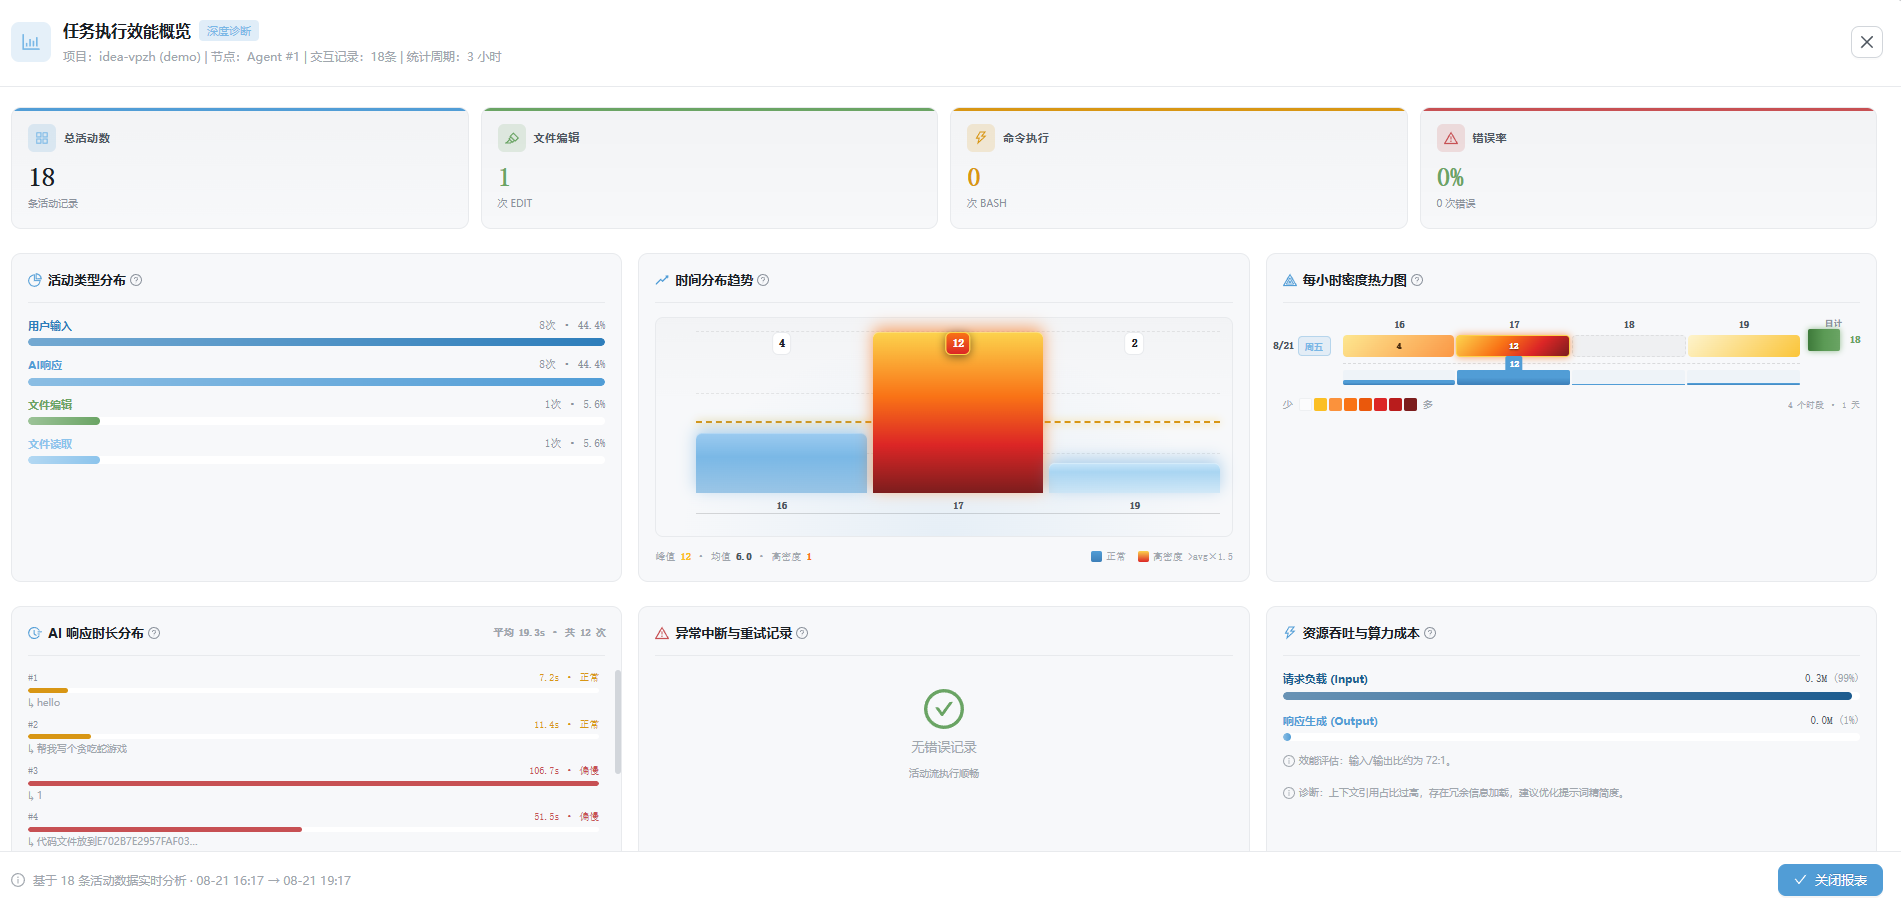
Task: Click the 周五 weekday tag in heatmap
Action: pos(1314,347)
